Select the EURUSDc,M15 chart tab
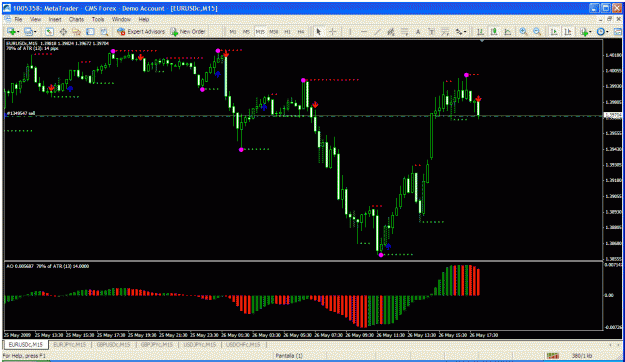Screen dimensions: 625x362 point(26,344)
